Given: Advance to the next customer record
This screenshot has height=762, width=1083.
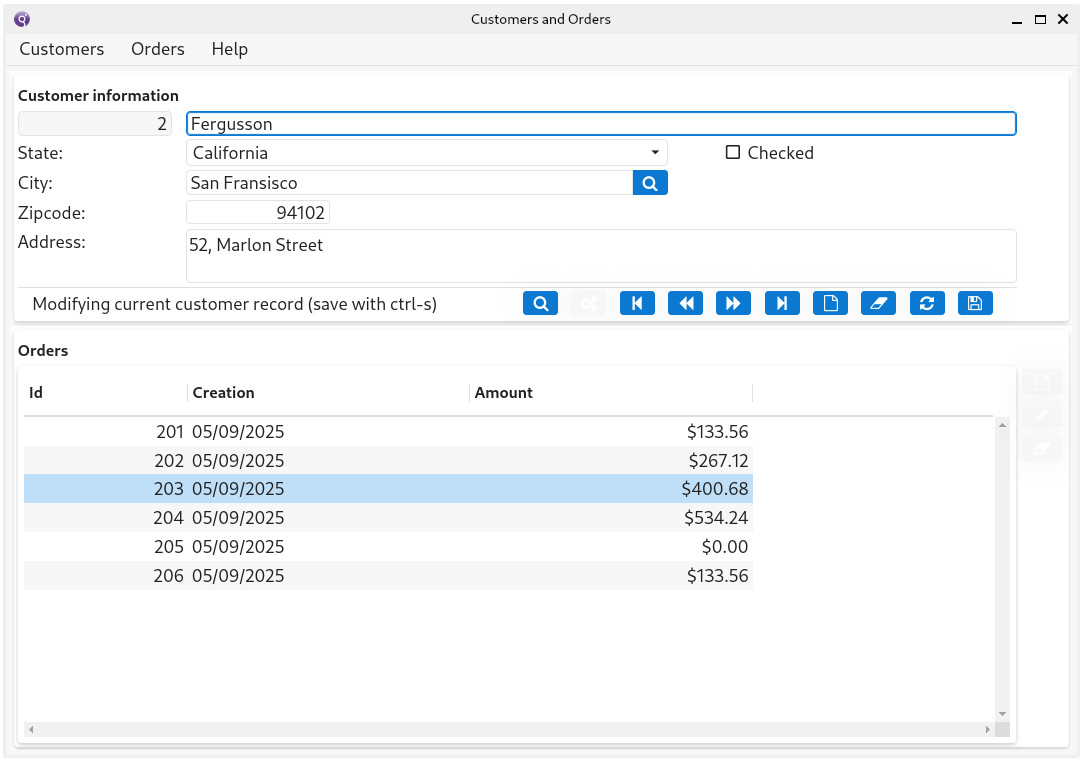Looking at the screenshot, I should [733, 303].
